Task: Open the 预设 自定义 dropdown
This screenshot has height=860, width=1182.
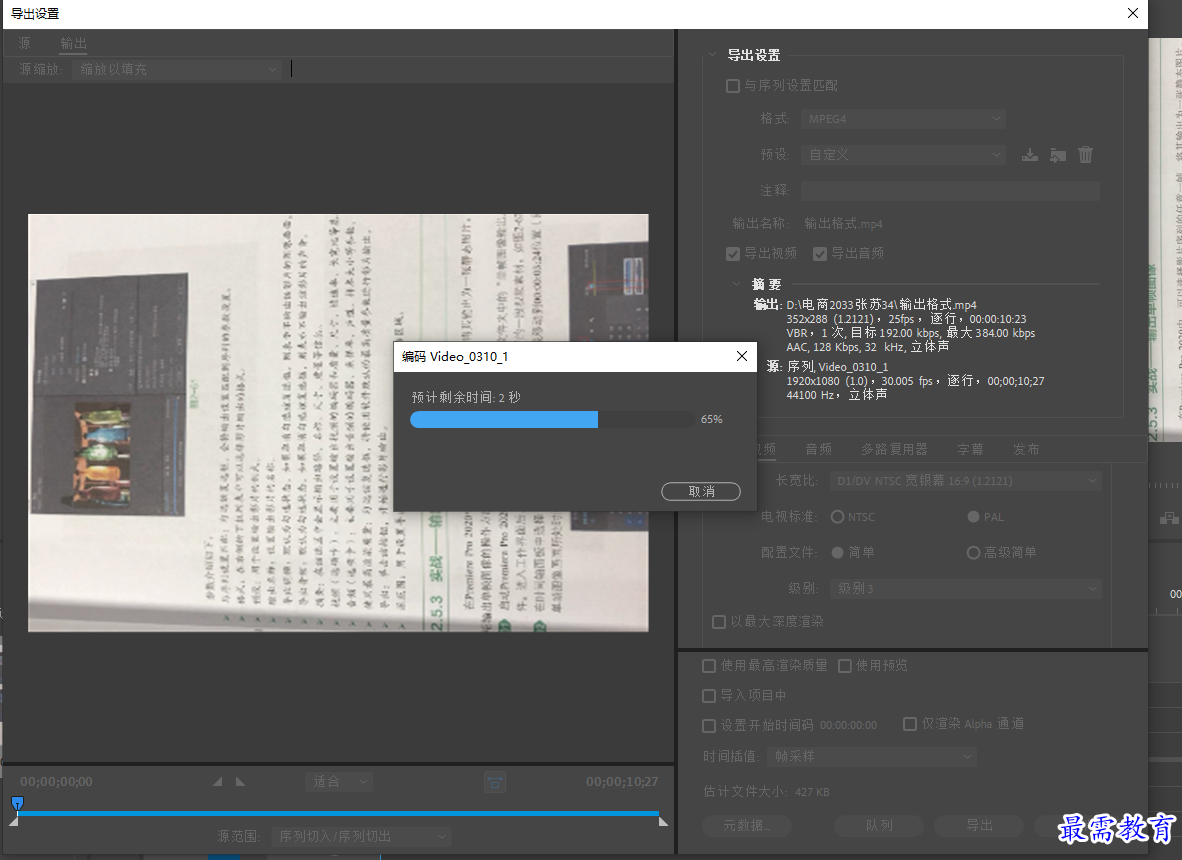Action: click(903, 155)
